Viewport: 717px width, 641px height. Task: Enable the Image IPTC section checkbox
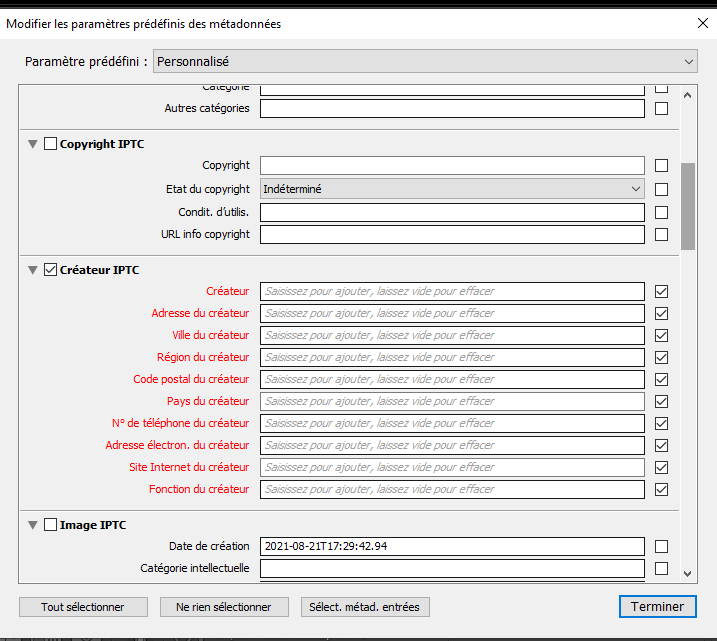click(x=50, y=524)
